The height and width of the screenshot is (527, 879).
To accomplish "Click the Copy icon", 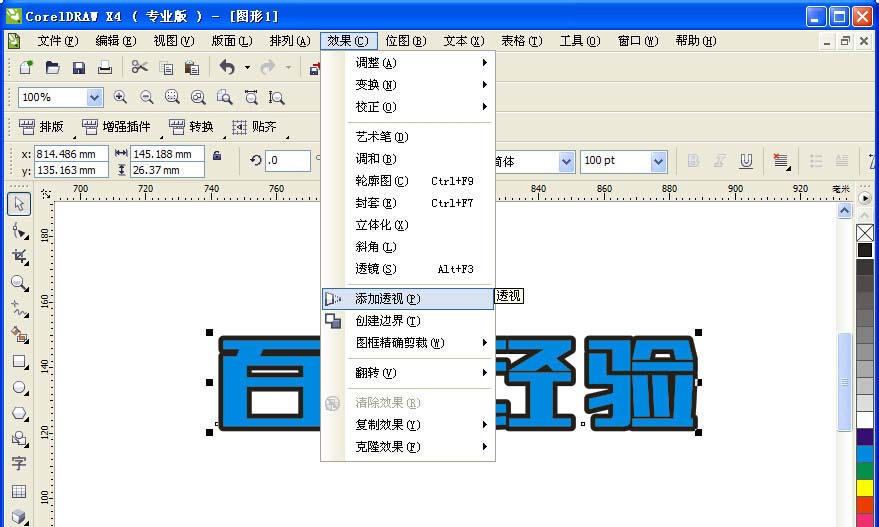I will (166, 68).
